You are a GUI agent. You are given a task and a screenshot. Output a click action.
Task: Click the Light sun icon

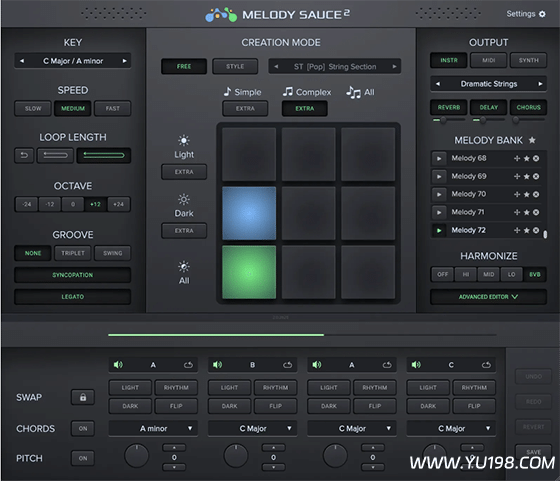click(184, 140)
